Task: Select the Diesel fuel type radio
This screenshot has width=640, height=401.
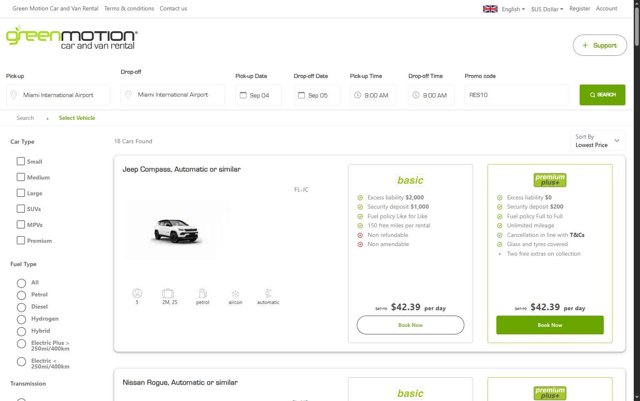Action: (21, 307)
